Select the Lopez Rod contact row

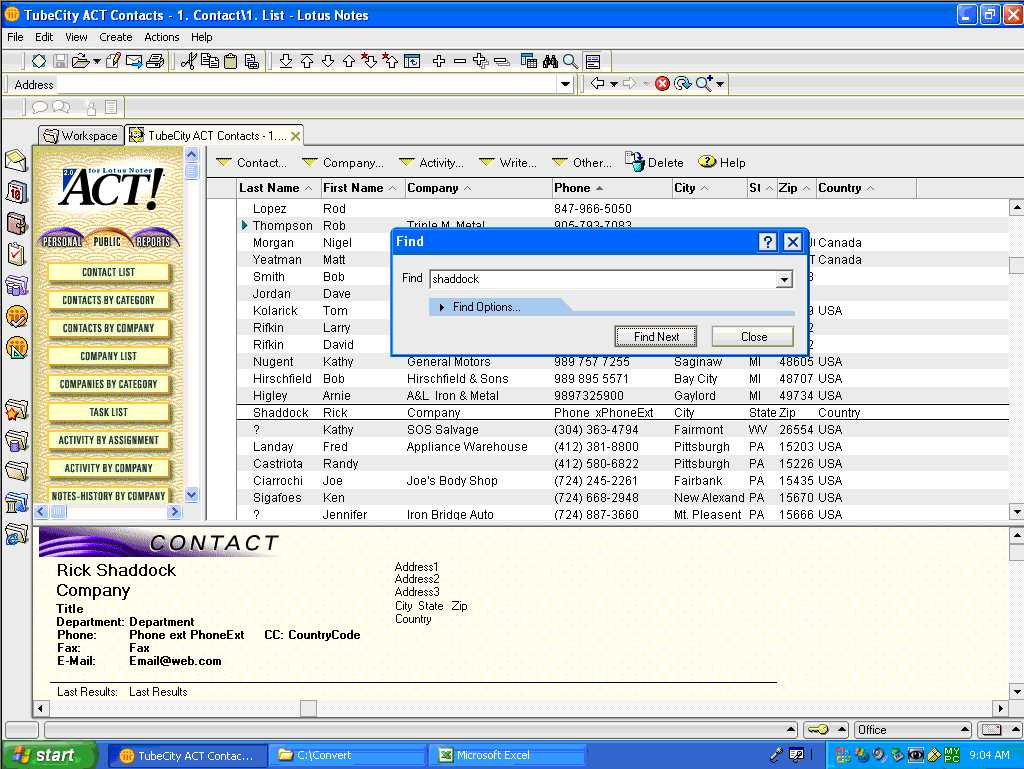coord(622,209)
